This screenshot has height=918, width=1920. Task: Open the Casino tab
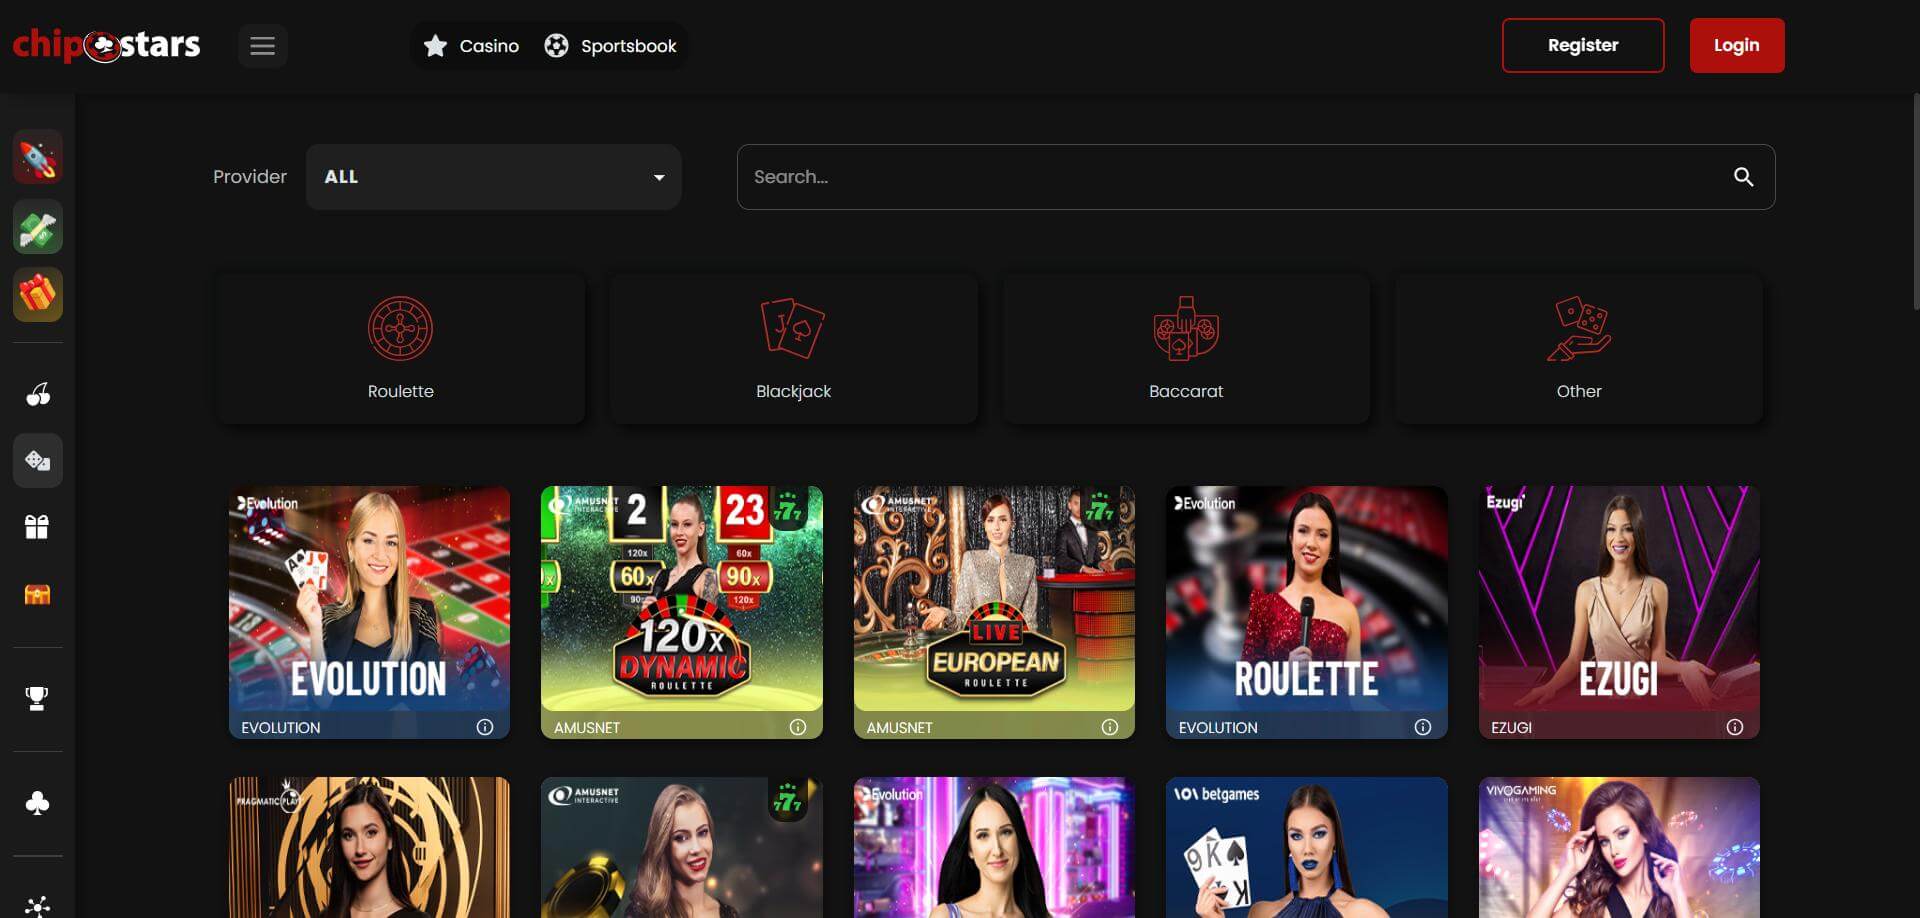(x=471, y=46)
